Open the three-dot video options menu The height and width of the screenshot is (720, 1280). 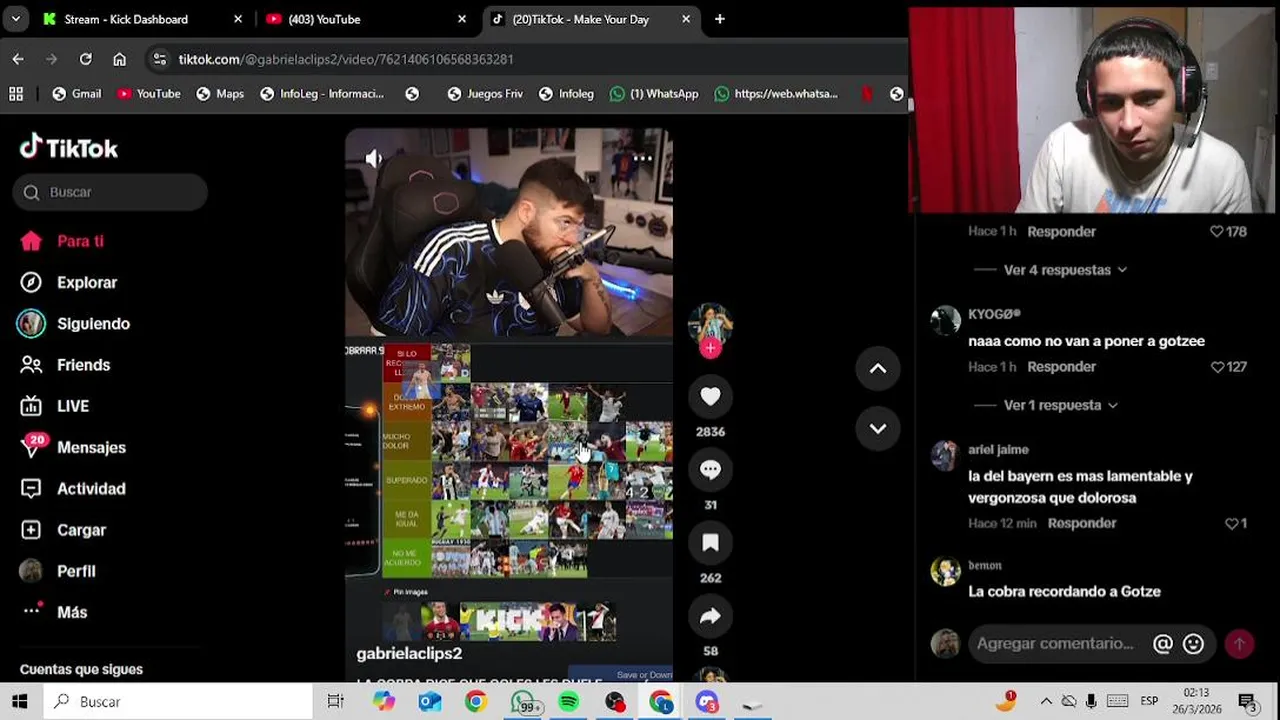[642, 158]
